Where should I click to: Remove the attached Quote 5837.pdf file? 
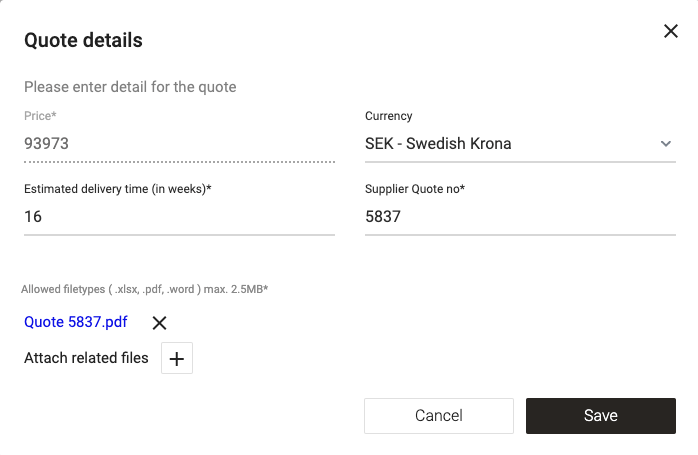pyautogui.click(x=159, y=322)
